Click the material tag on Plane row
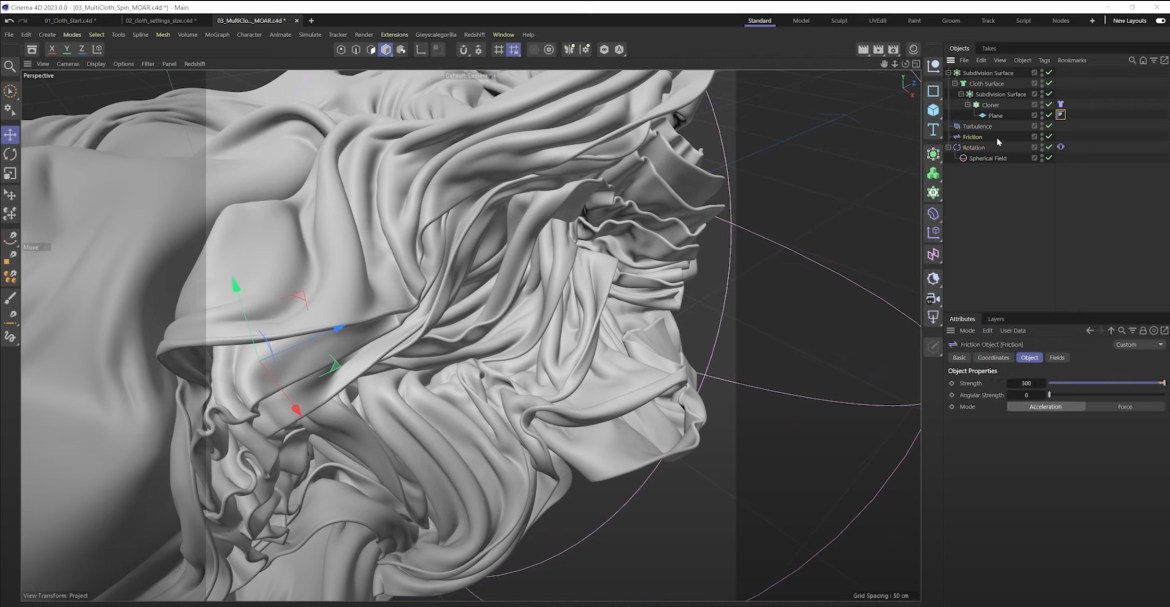 [1060, 115]
